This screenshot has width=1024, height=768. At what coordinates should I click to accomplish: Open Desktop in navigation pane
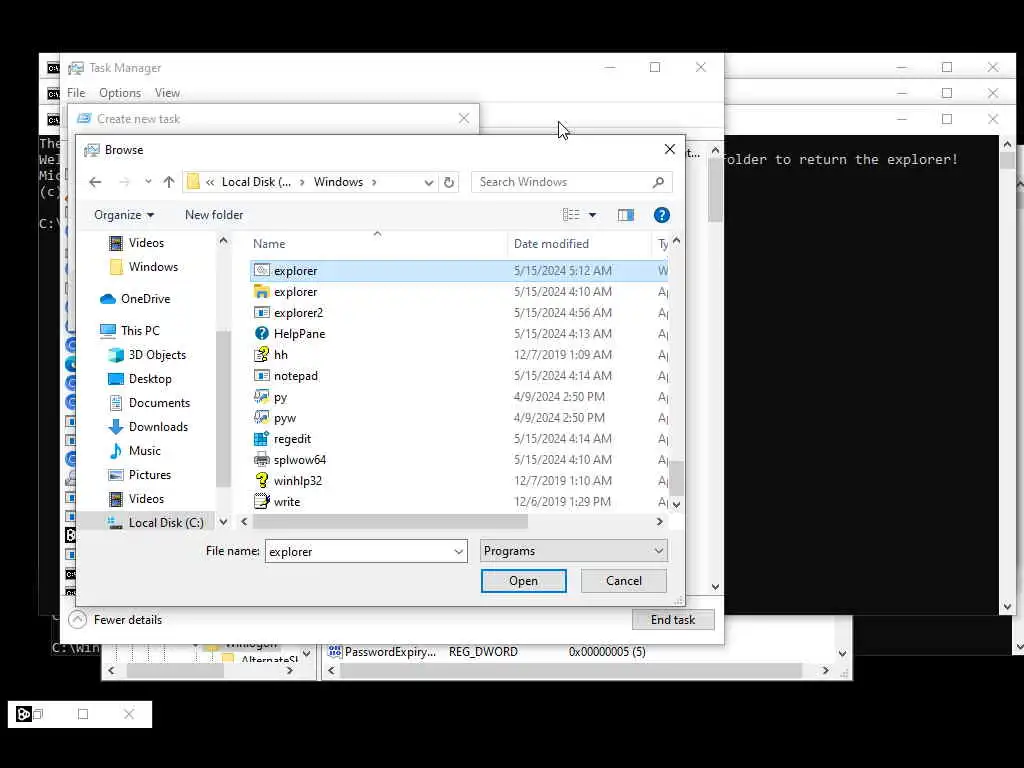click(x=150, y=379)
